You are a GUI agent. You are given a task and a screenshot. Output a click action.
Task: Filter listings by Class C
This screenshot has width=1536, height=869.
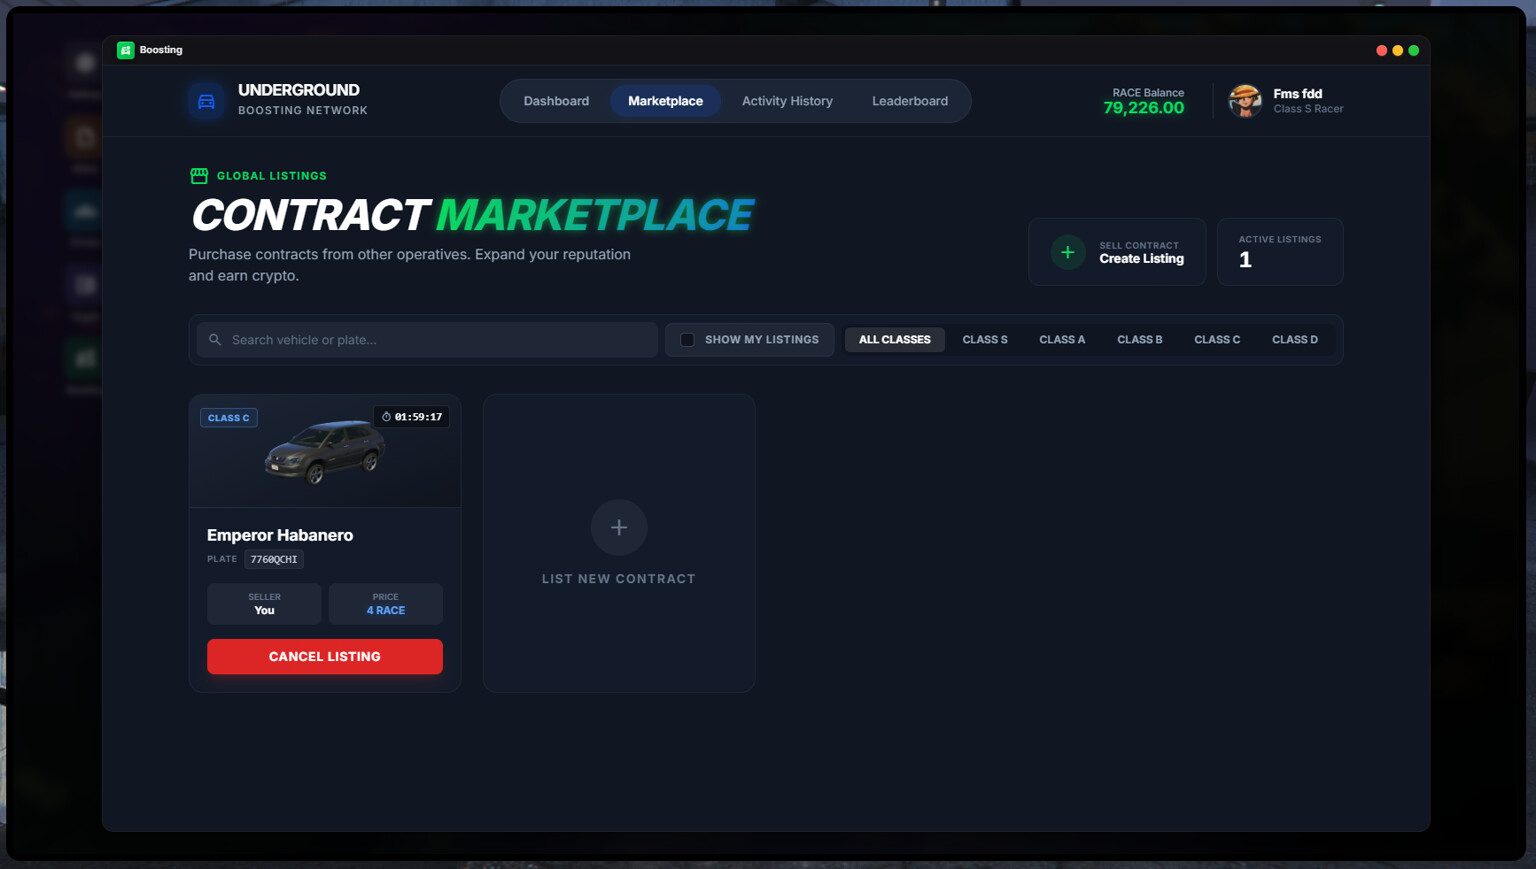[x=1217, y=340]
